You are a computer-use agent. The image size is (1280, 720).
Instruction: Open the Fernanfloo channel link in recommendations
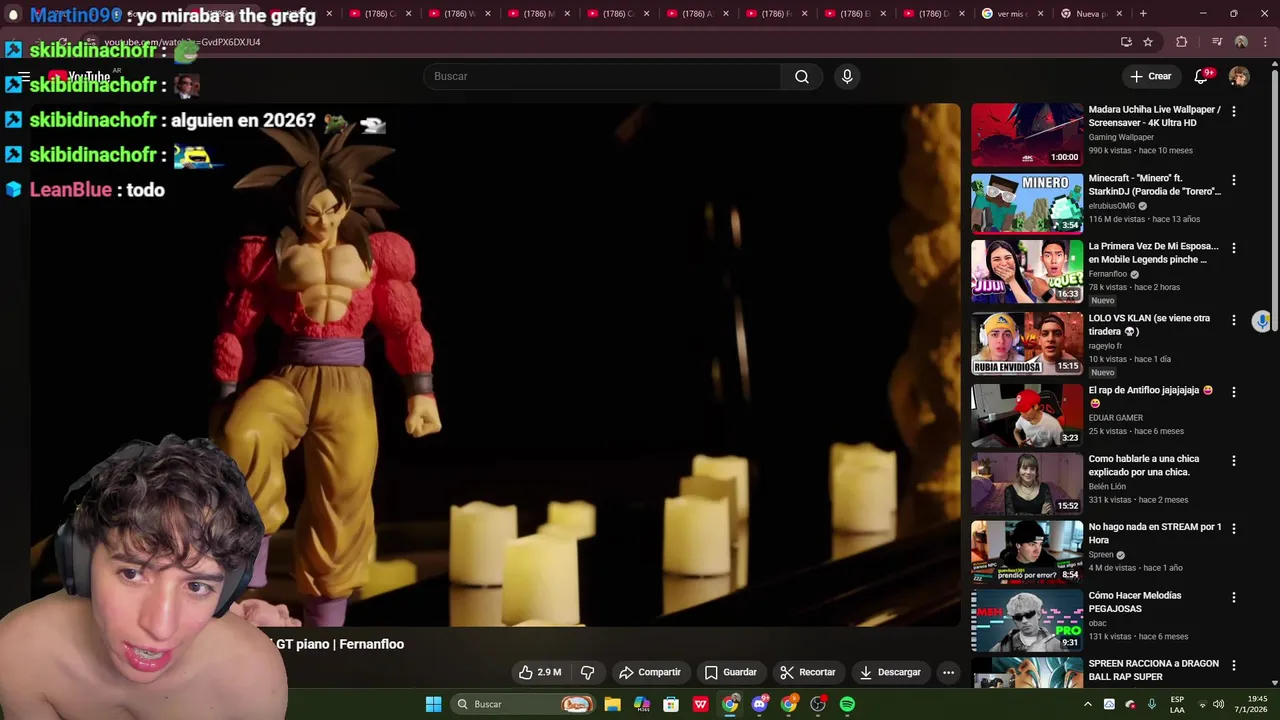[1107, 274]
